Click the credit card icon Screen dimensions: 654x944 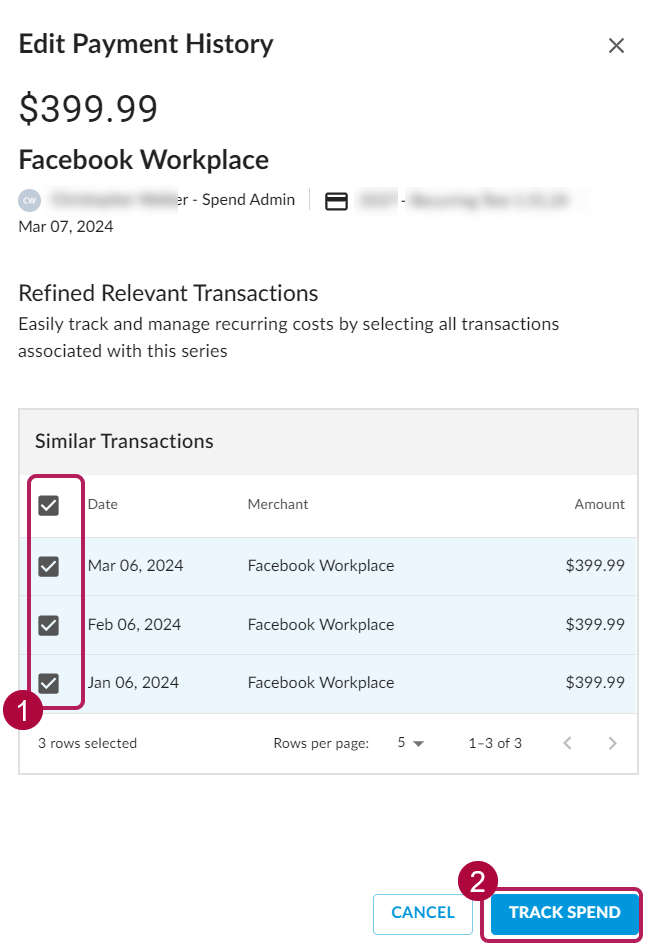[x=337, y=201]
